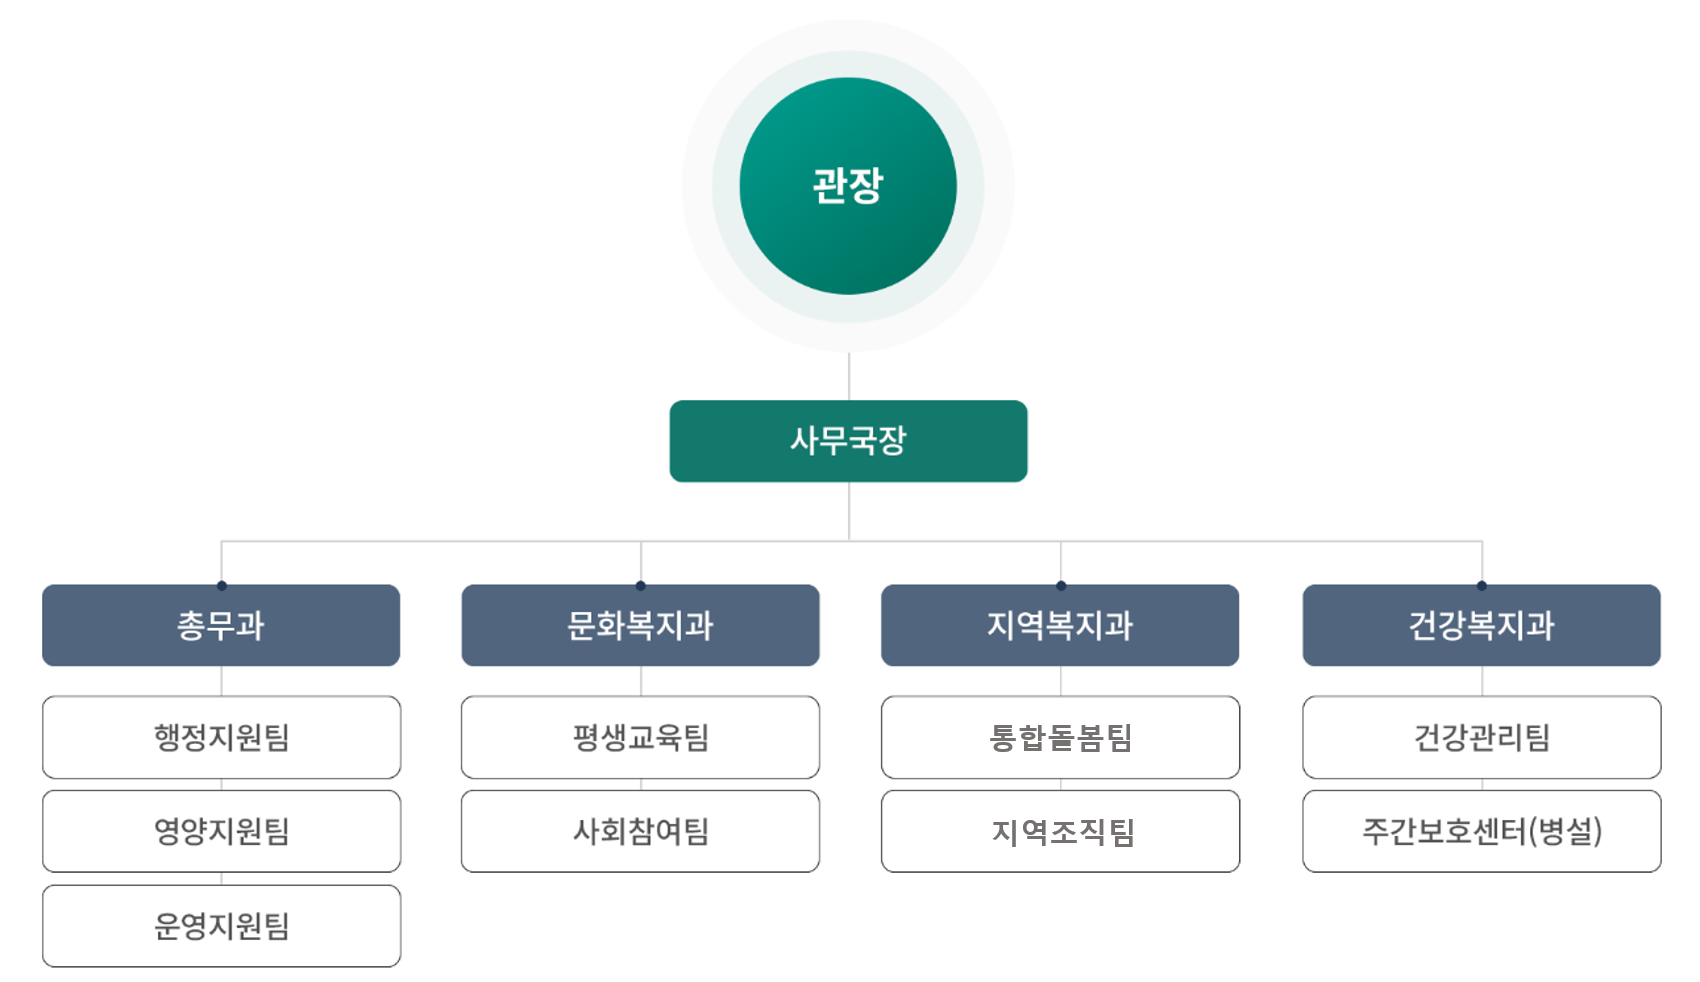Select the 행정지원팀 team box
Image resolution: width=1700 pixels, height=982 pixels.
tap(221, 738)
